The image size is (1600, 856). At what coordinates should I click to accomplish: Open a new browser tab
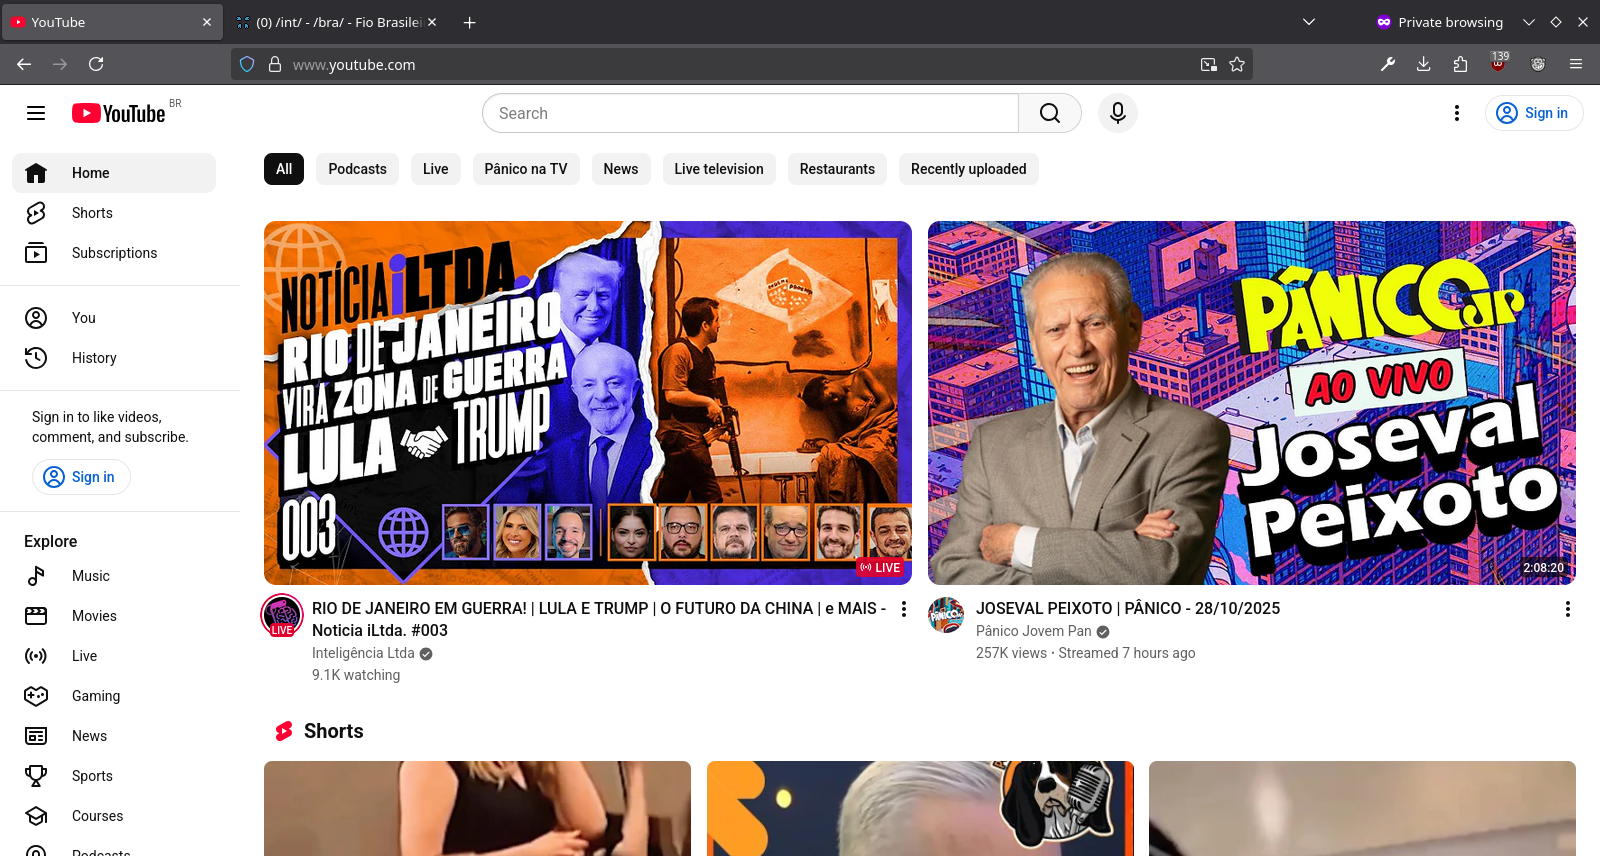click(x=470, y=22)
